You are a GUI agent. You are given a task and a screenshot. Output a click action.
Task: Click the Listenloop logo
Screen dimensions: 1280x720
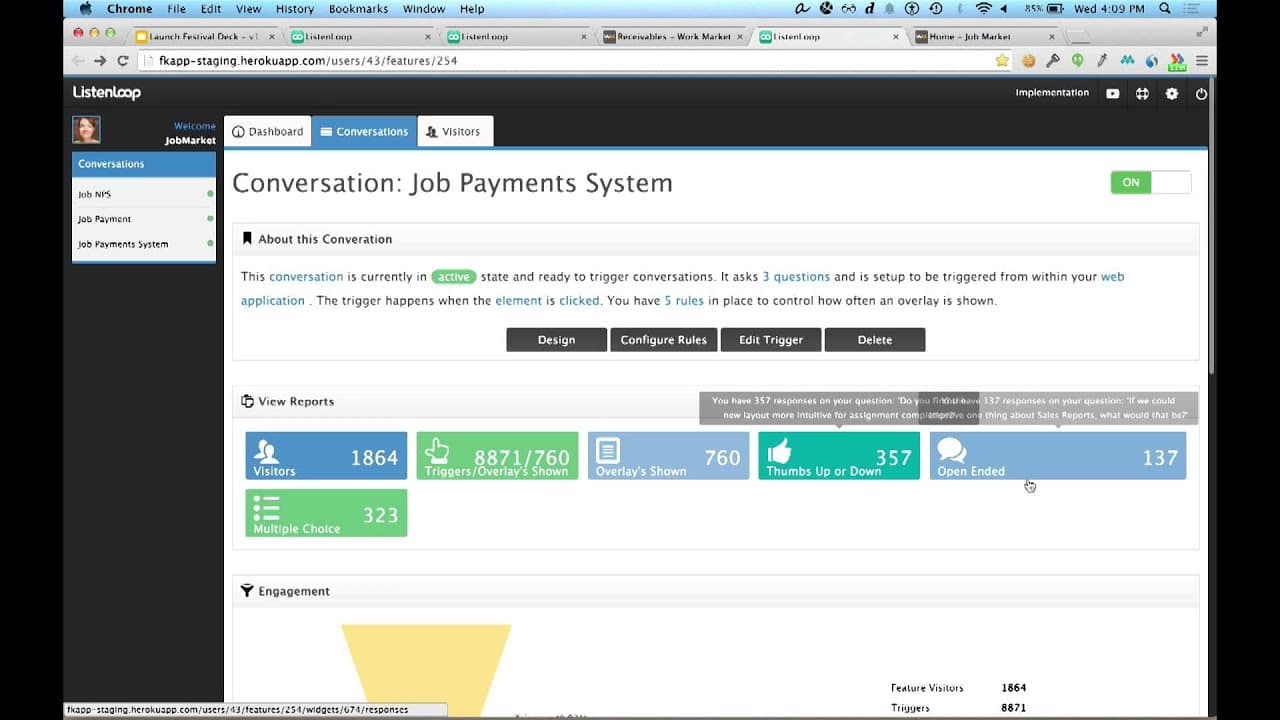point(107,92)
